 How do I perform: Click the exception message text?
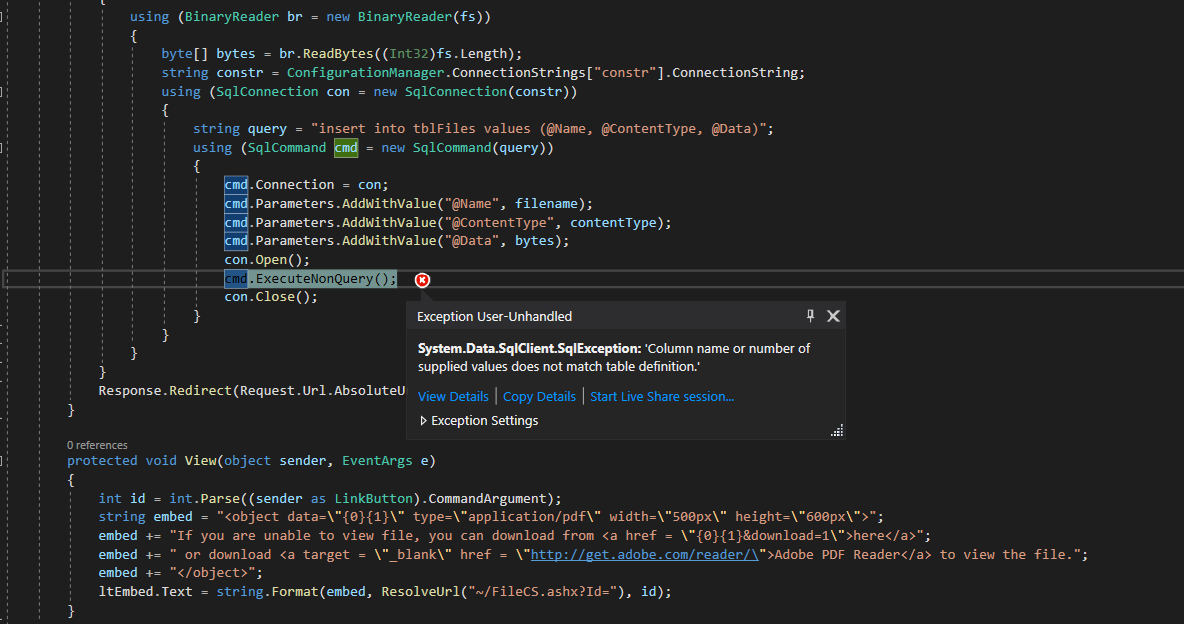614,357
